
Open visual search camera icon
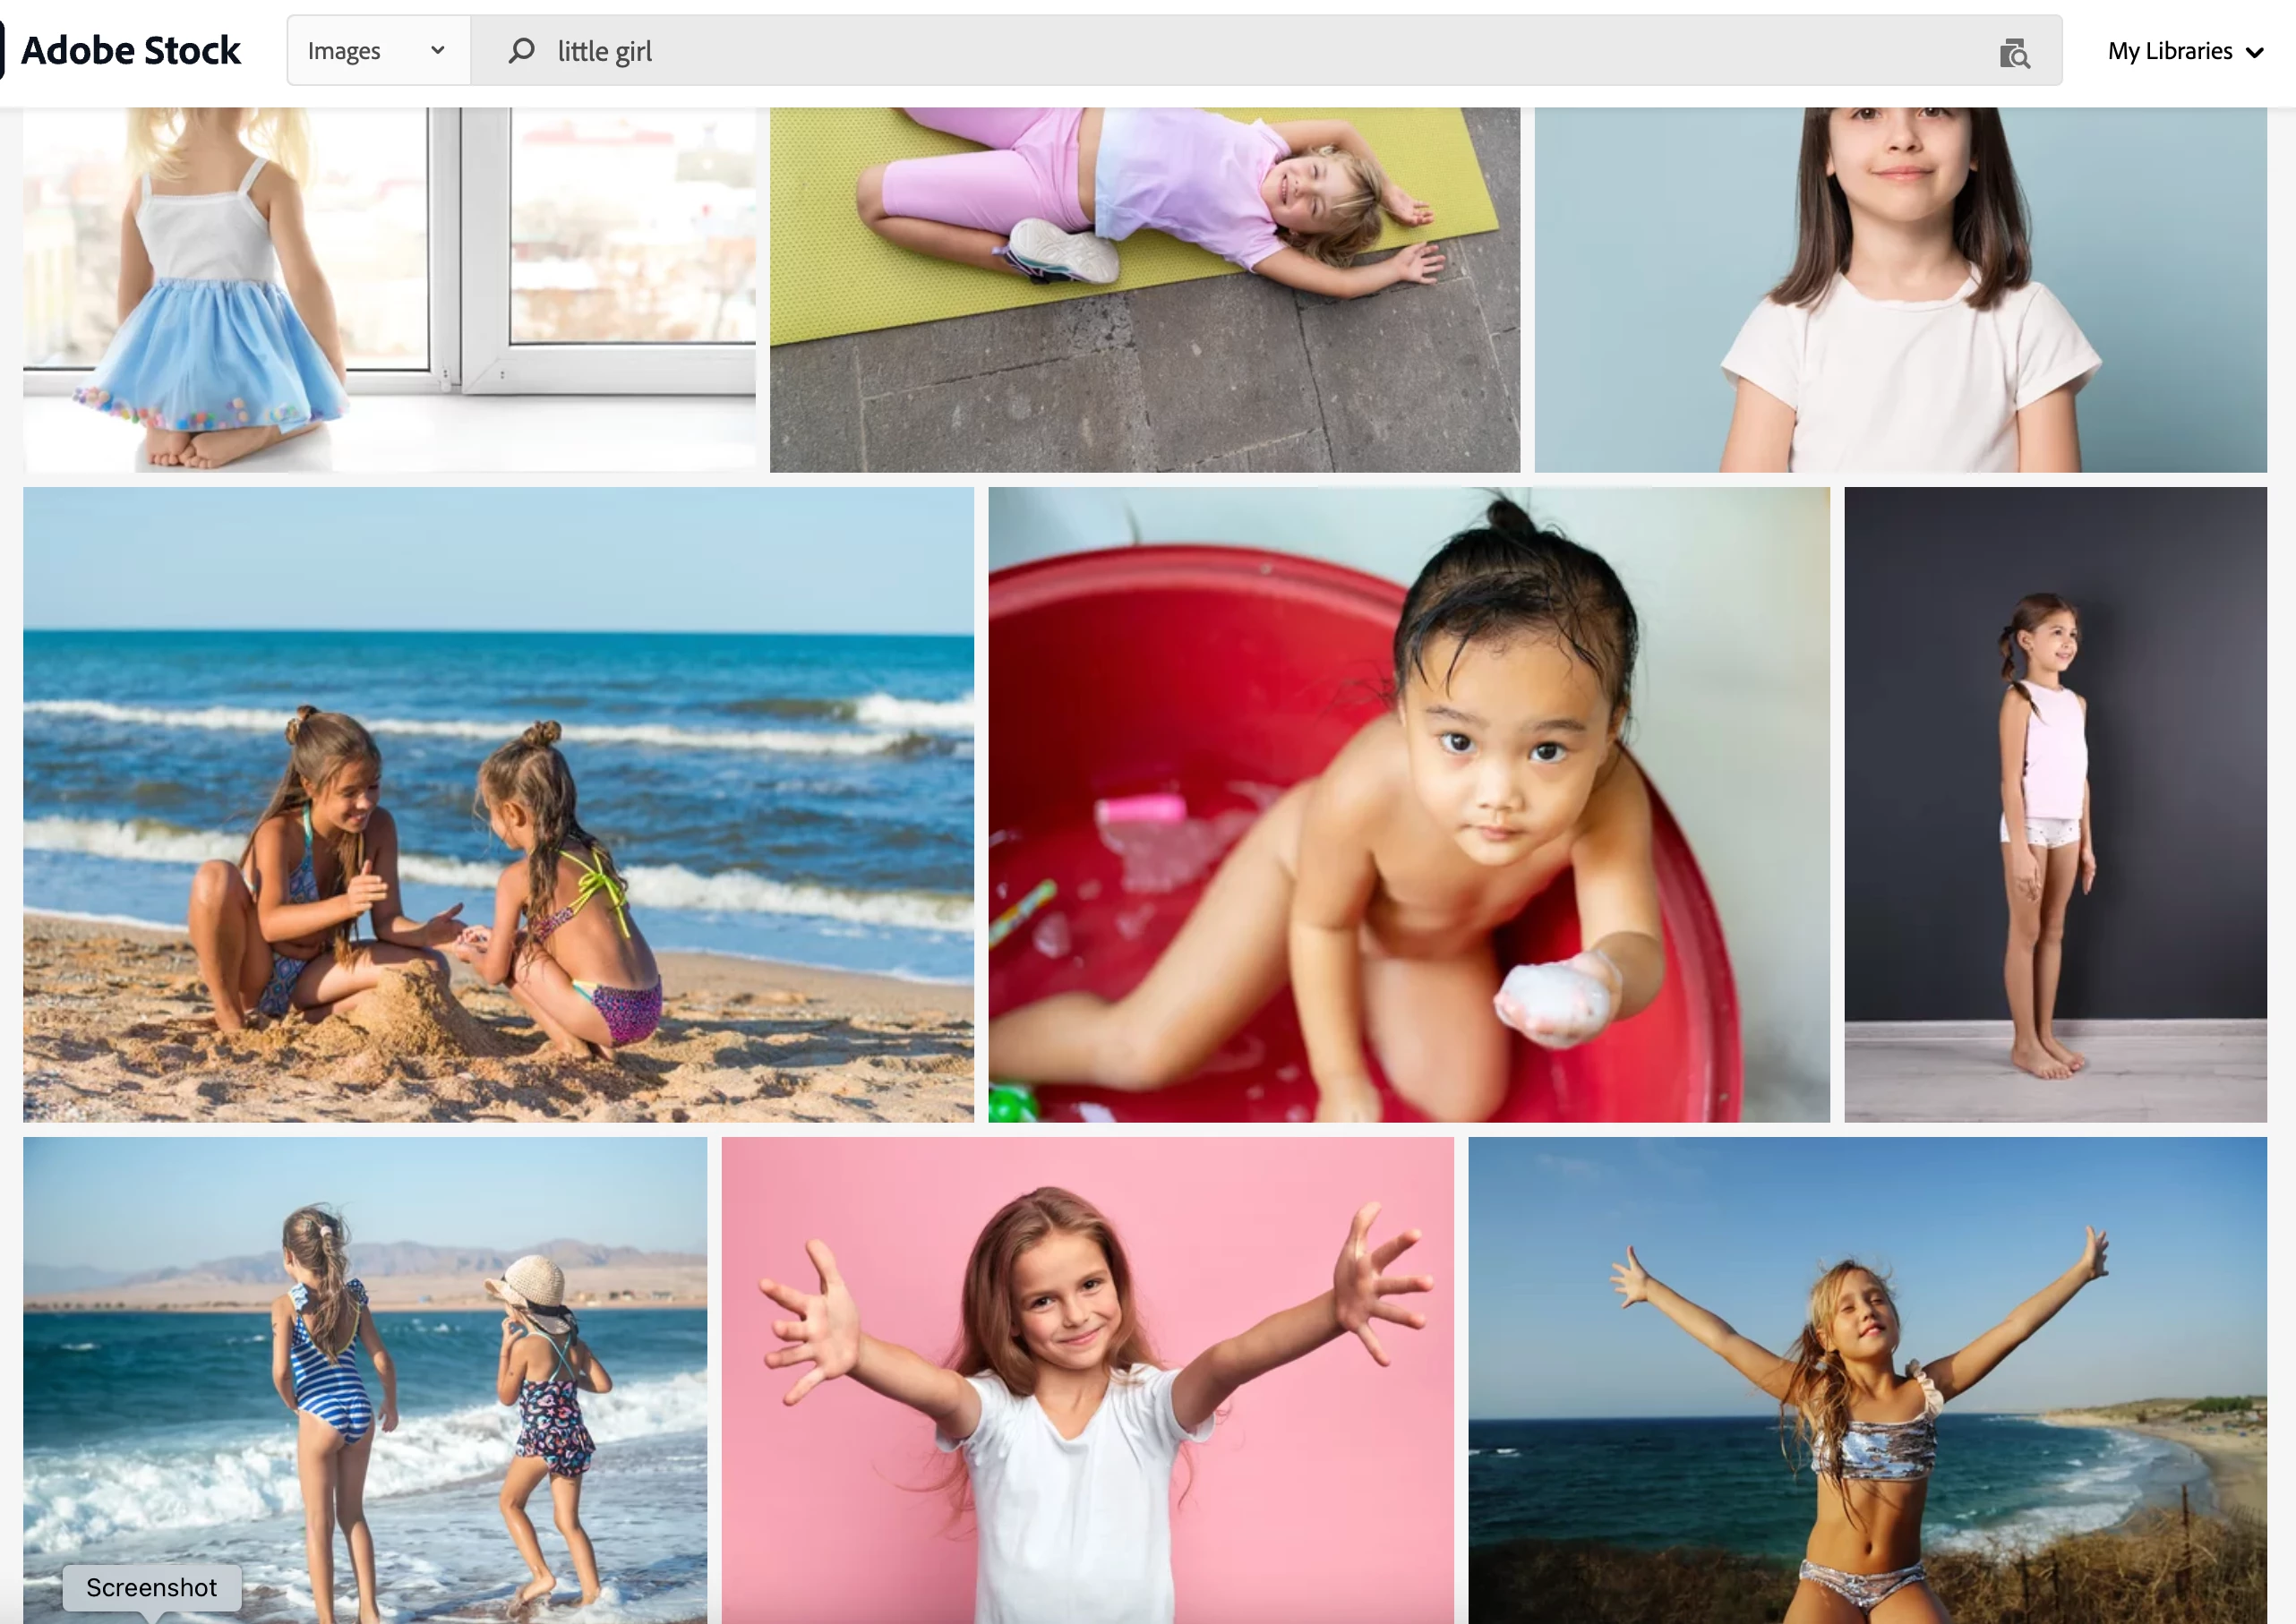tap(2014, 52)
